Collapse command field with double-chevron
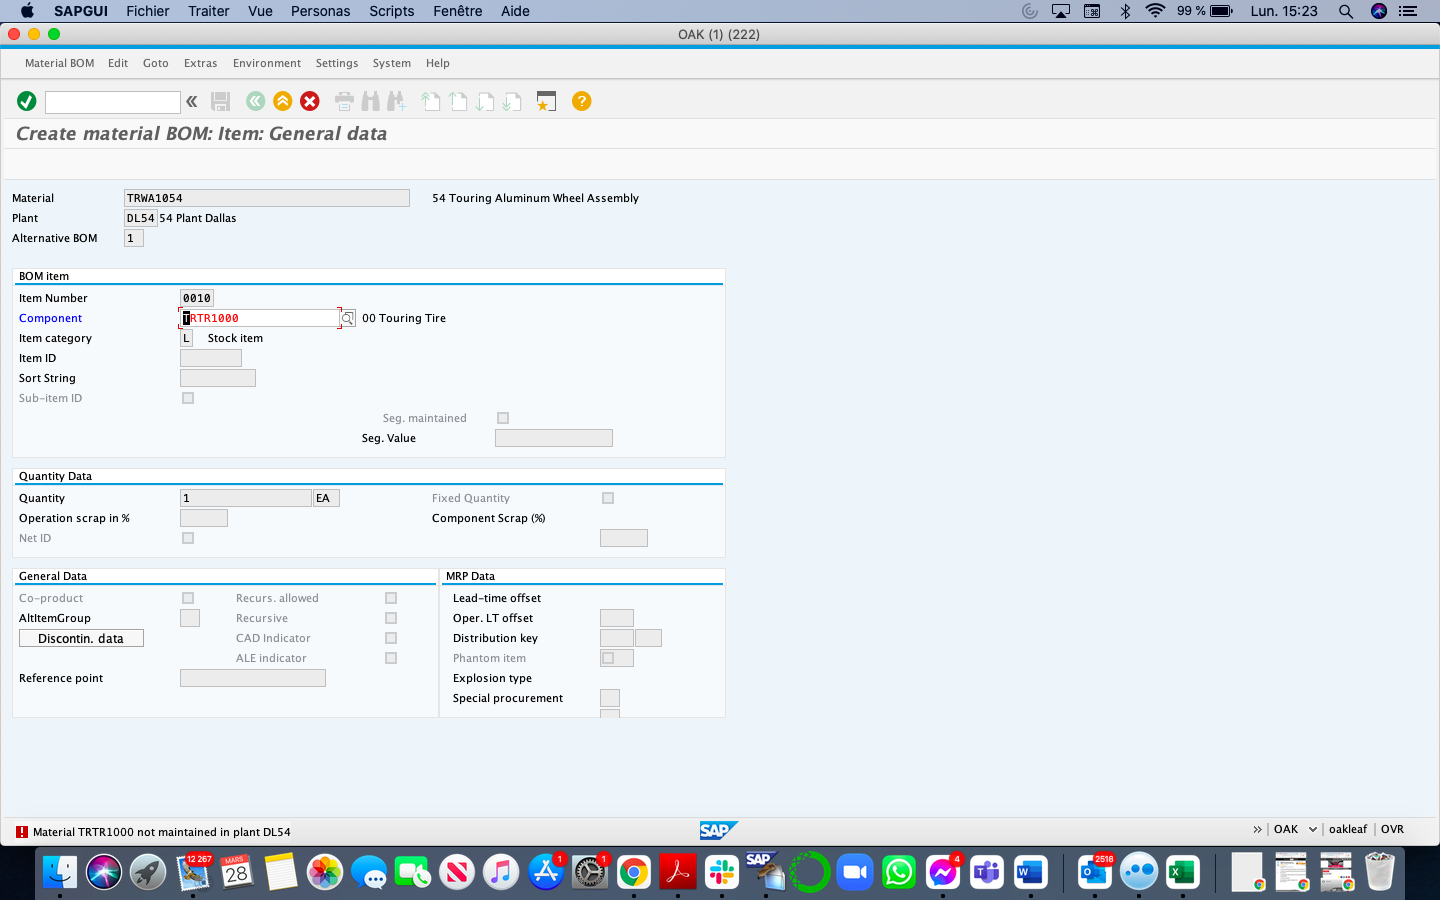The height and width of the screenshot is (900, 1440). click(x=192, y=101)
